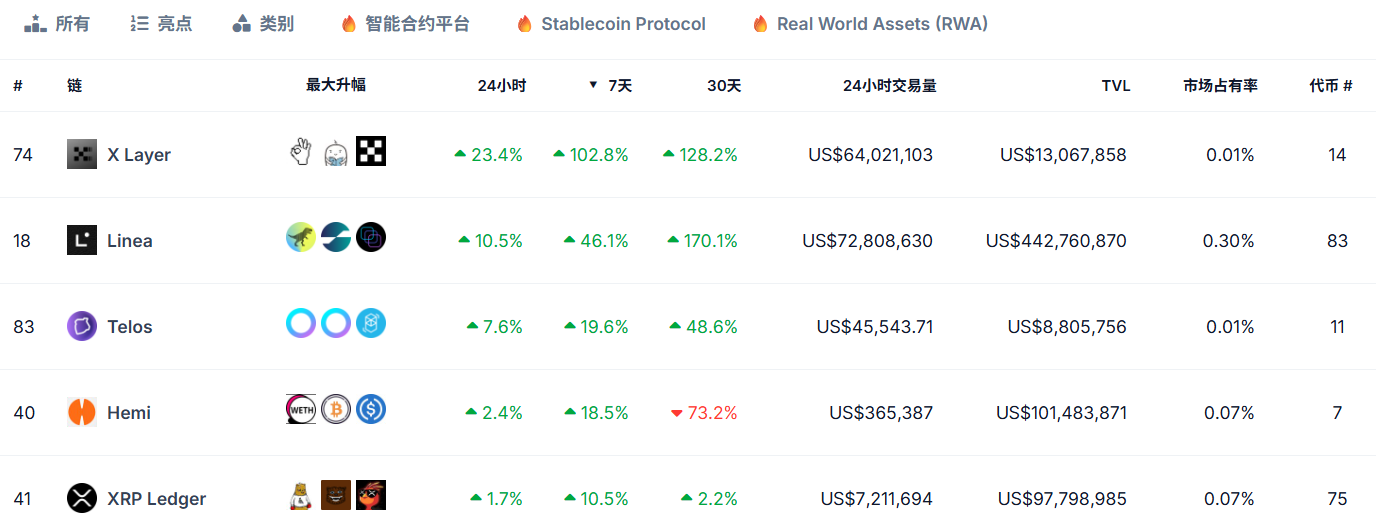This screenshot has width=1376, height=530.
Task: Sort table by TVL column header
Action: [1115, 86]
